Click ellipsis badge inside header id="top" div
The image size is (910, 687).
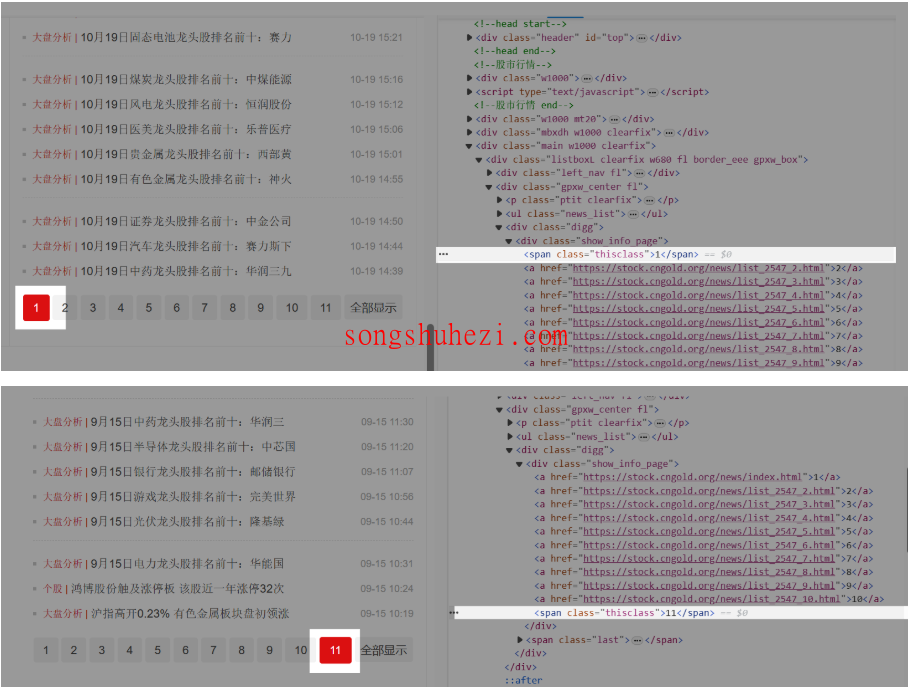[x=641, y=38]
